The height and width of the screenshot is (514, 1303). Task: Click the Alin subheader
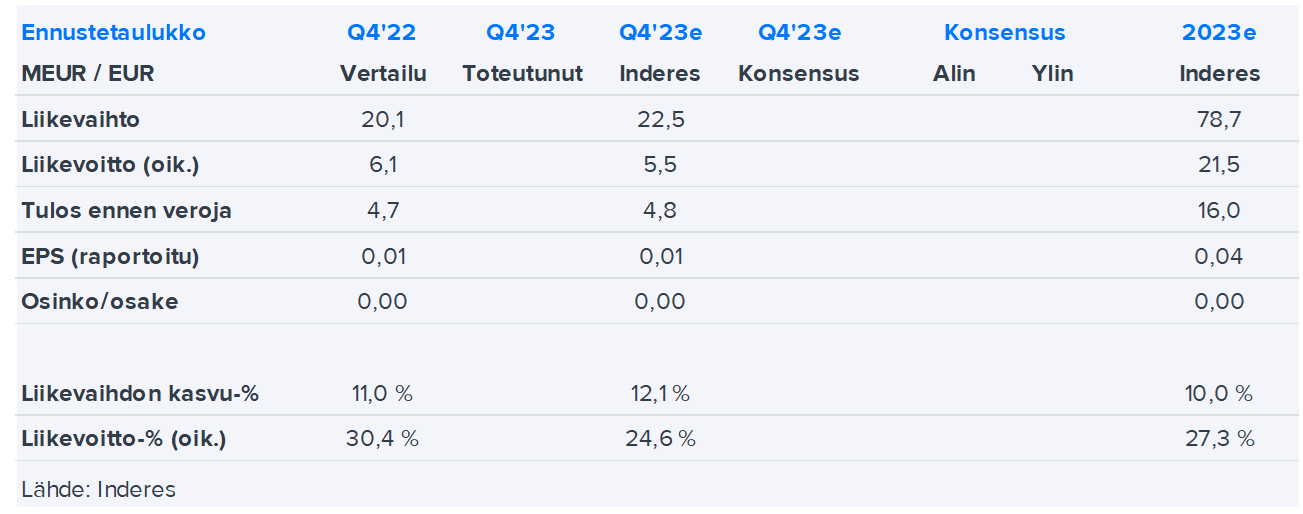(x=954, y=73)
